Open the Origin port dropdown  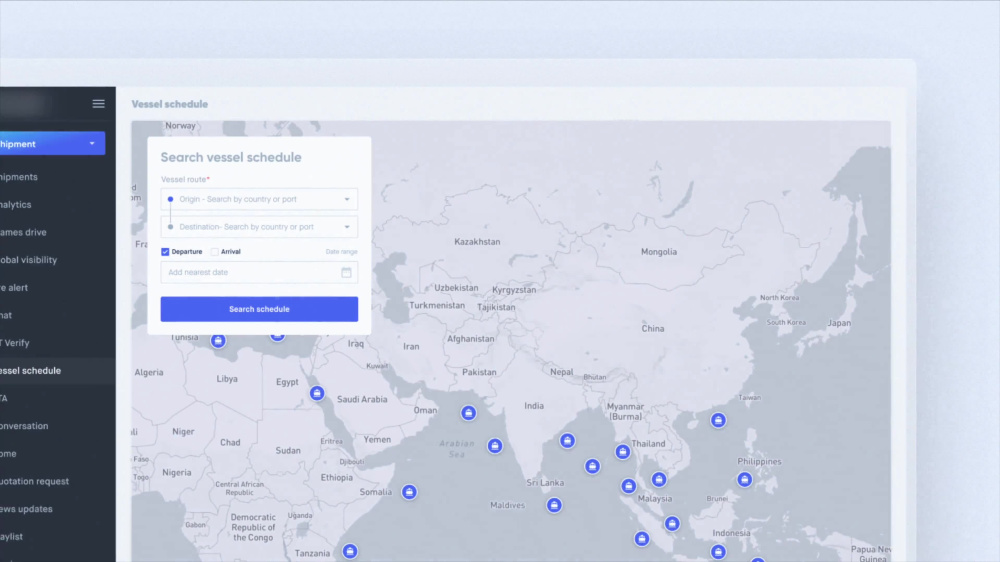tap(259, 199)
